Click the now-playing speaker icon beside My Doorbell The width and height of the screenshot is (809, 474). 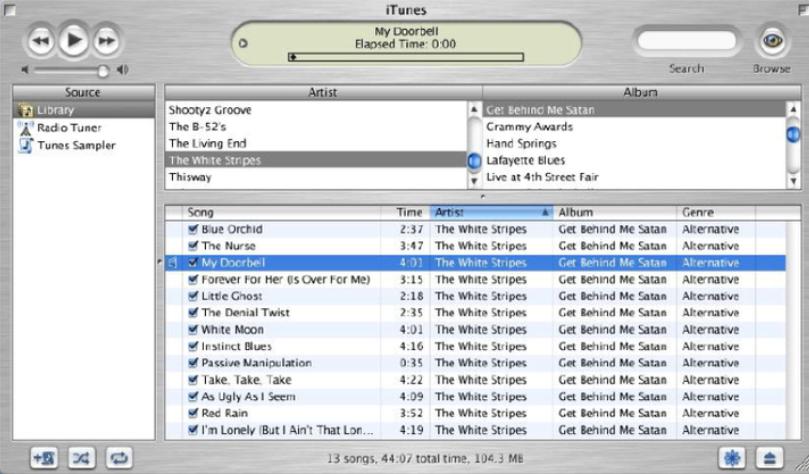click(x=173, y=263)
